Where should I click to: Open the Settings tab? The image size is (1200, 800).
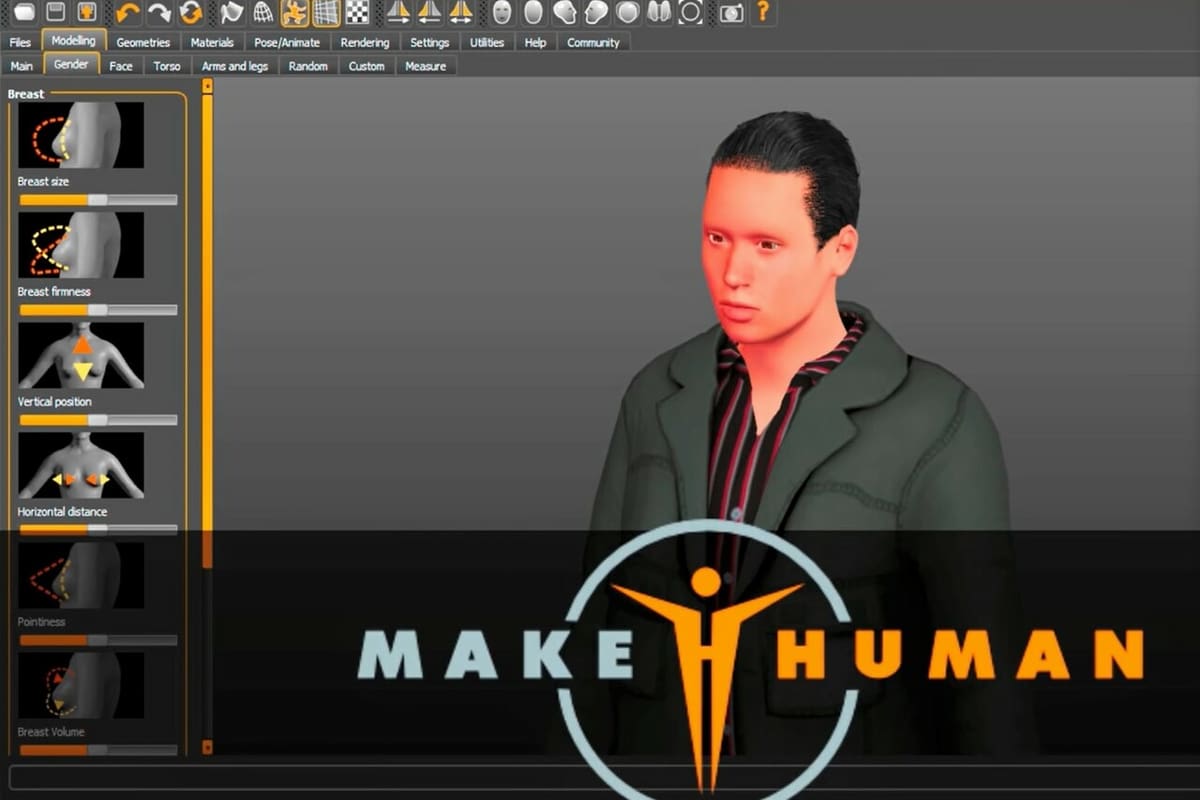[x=430, y=42]
